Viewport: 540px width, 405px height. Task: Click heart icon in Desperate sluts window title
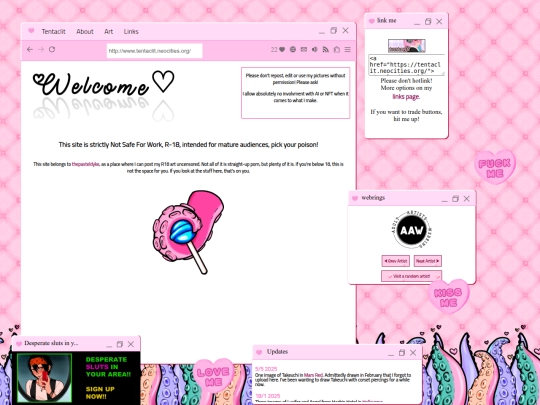[x=19, y=344]
